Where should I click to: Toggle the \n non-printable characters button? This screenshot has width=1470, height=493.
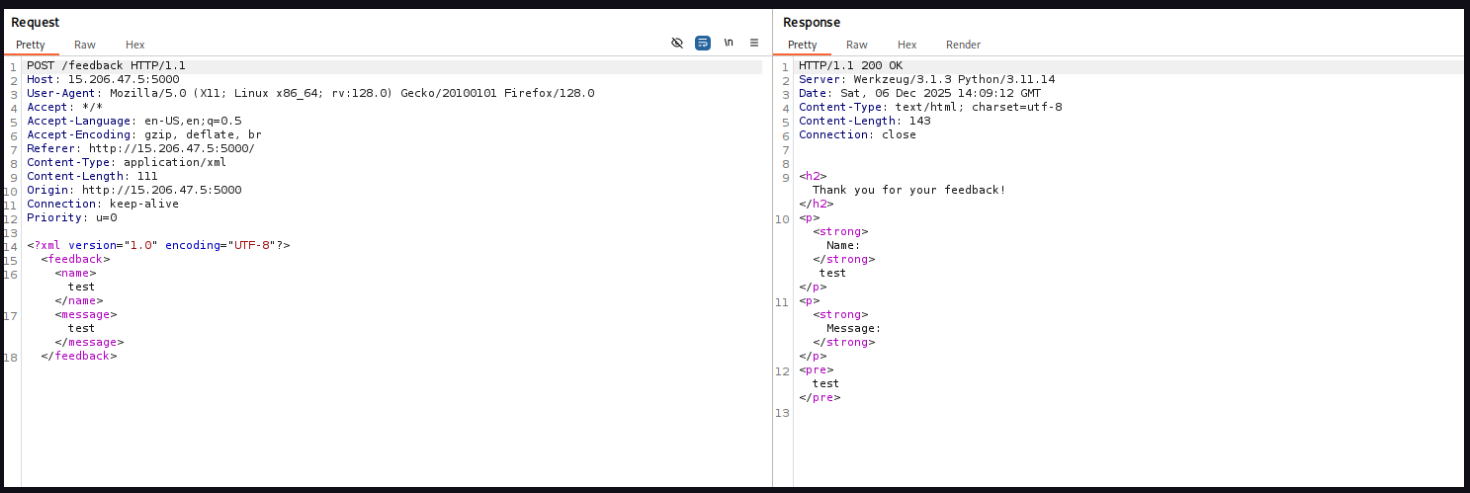coord(729,43)
